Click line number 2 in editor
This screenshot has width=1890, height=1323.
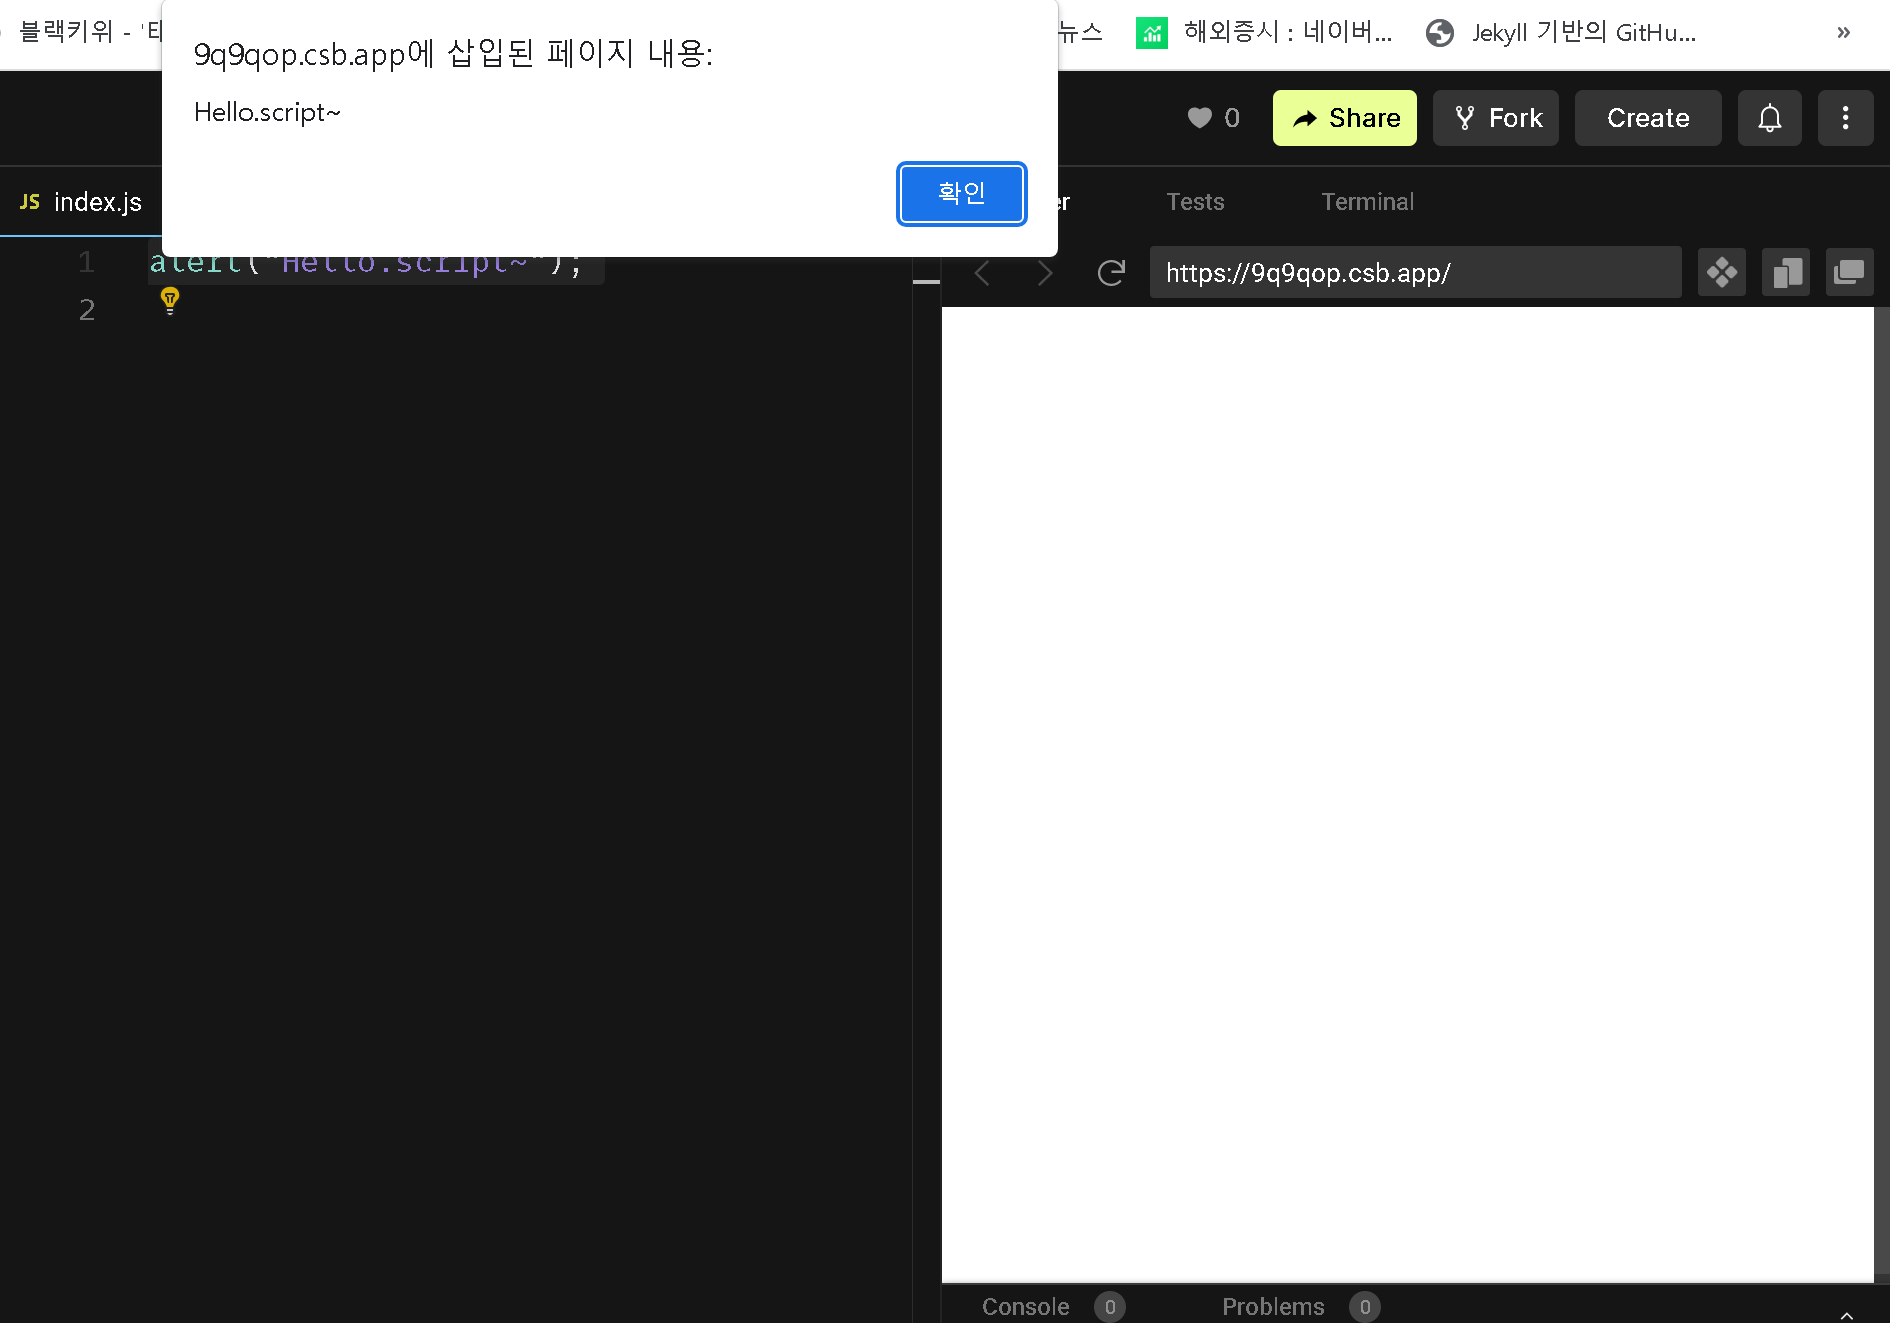[x=87, y=310]
